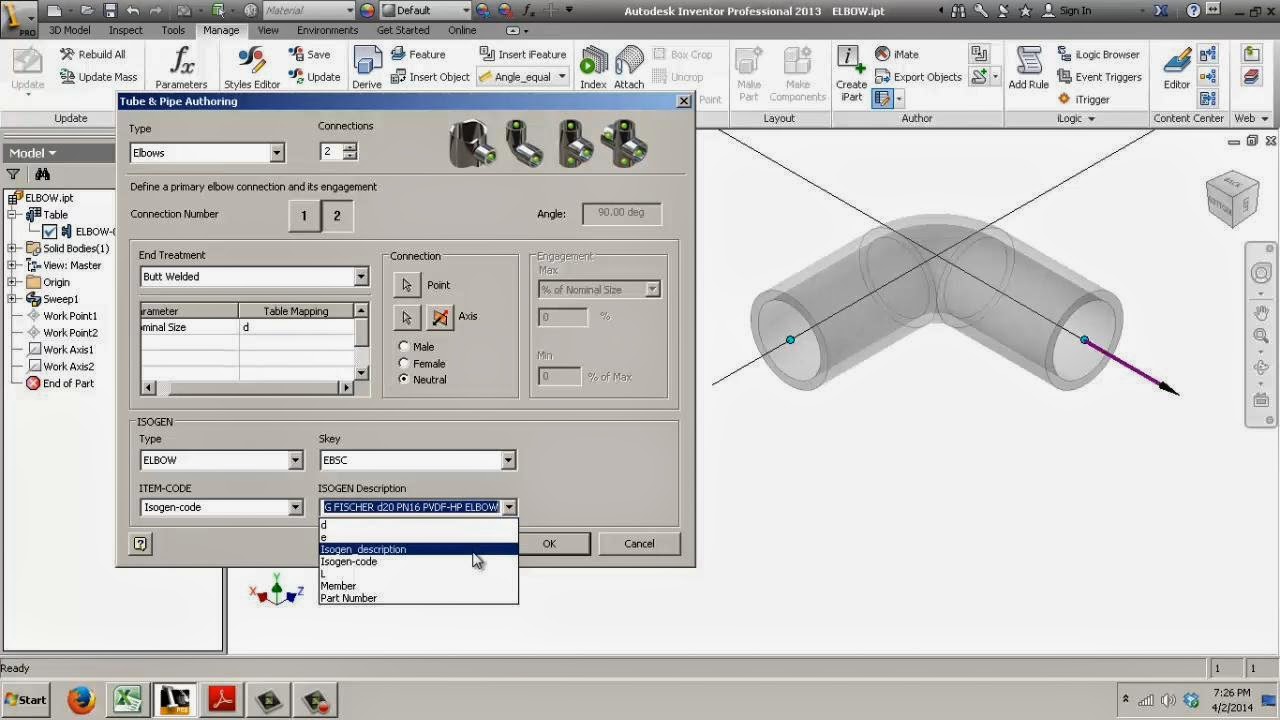Increase the Connections count stepper
Screen dimensions: 1280x720
(349, 148)
